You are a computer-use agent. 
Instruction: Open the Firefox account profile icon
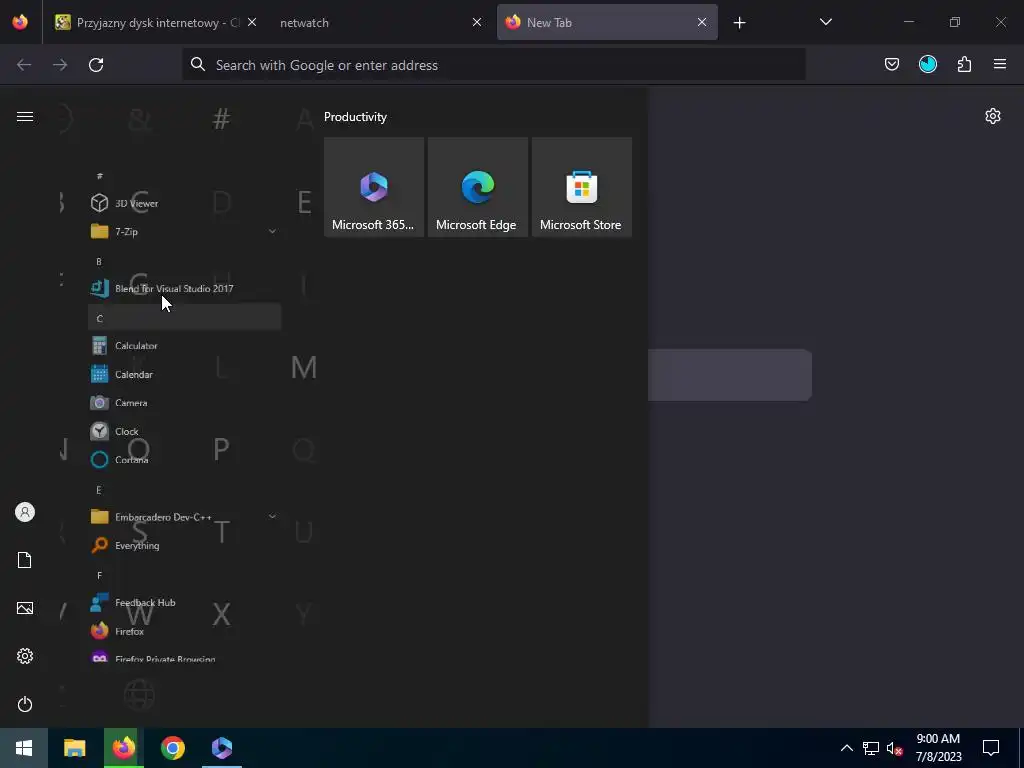(927, 64)
